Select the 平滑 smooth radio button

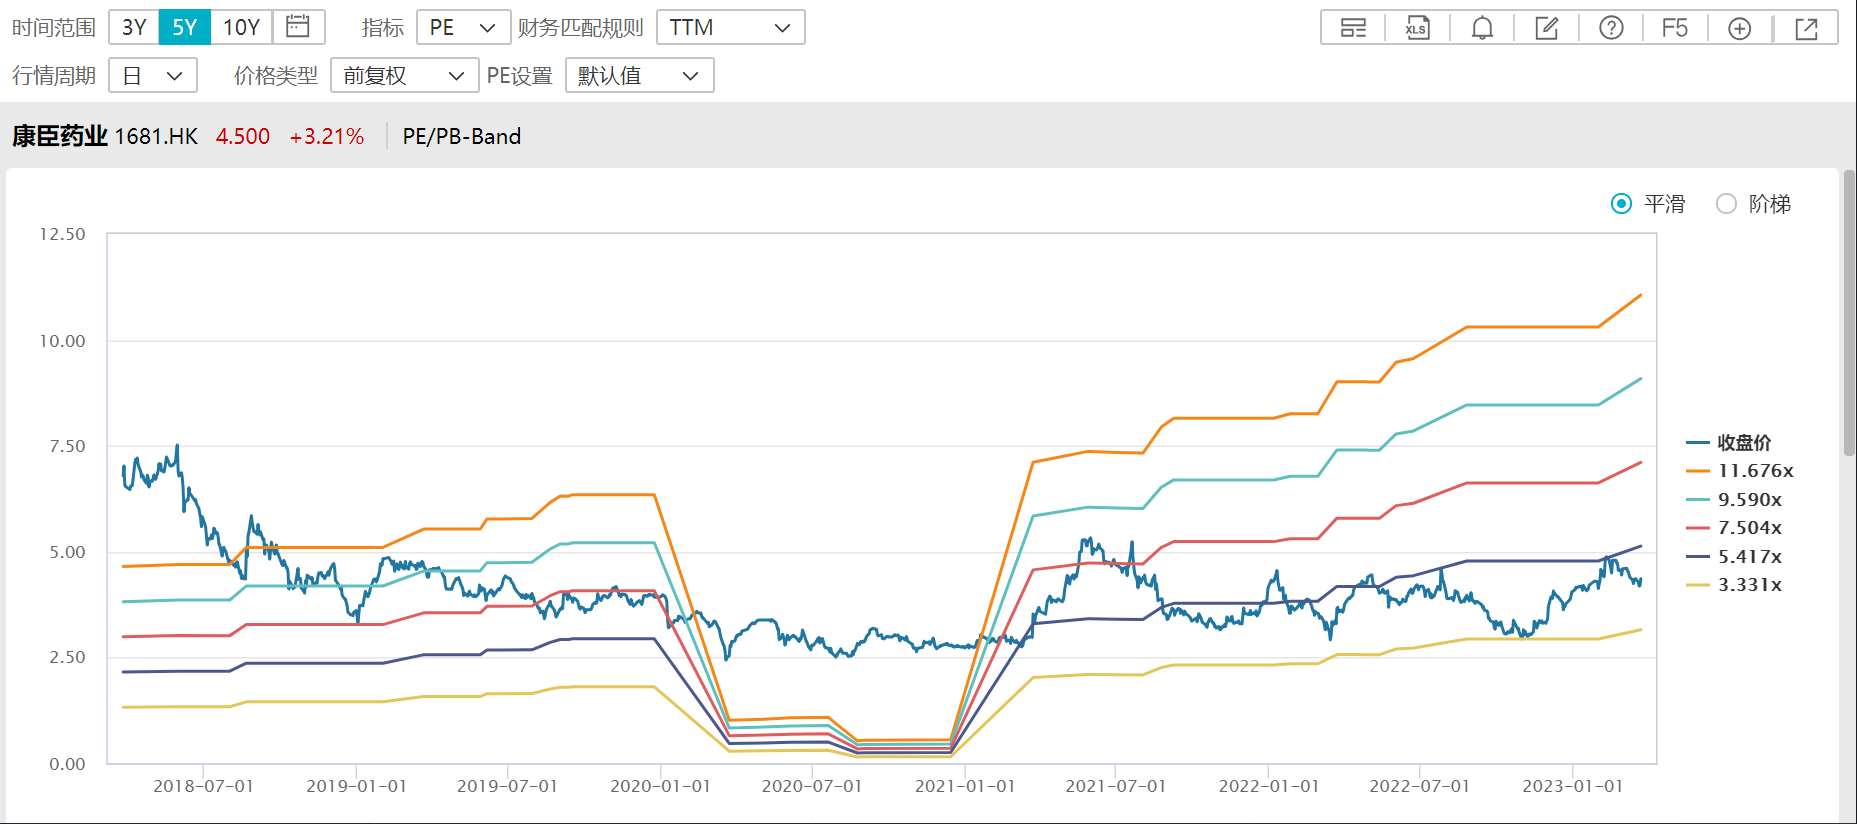pos(1621,204)
